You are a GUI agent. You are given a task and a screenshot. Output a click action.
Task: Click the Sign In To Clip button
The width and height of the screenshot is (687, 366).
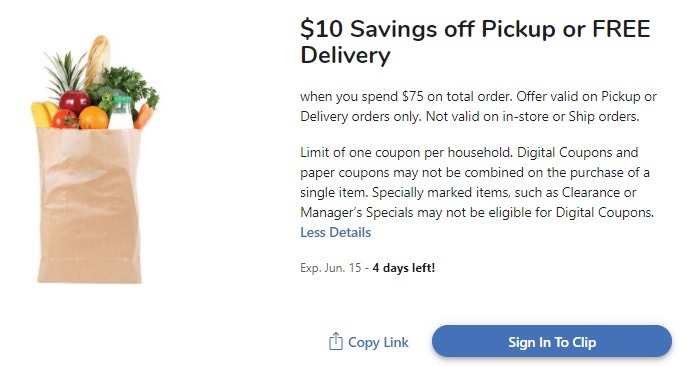tap(552, 342)
